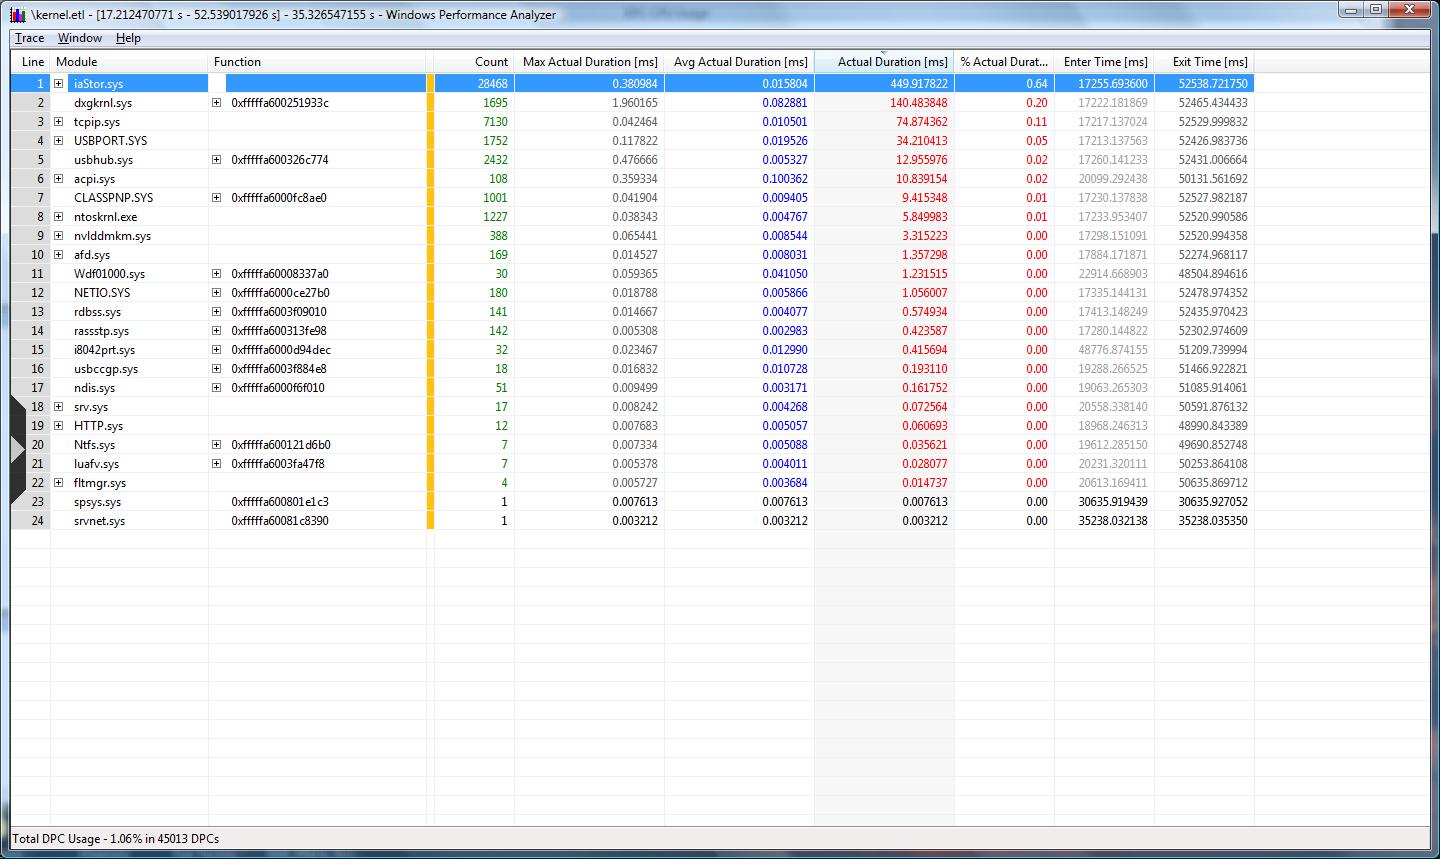Click exit time value 52538.721750
Screen dimensions: 1440x859
tap(1213, 84)
